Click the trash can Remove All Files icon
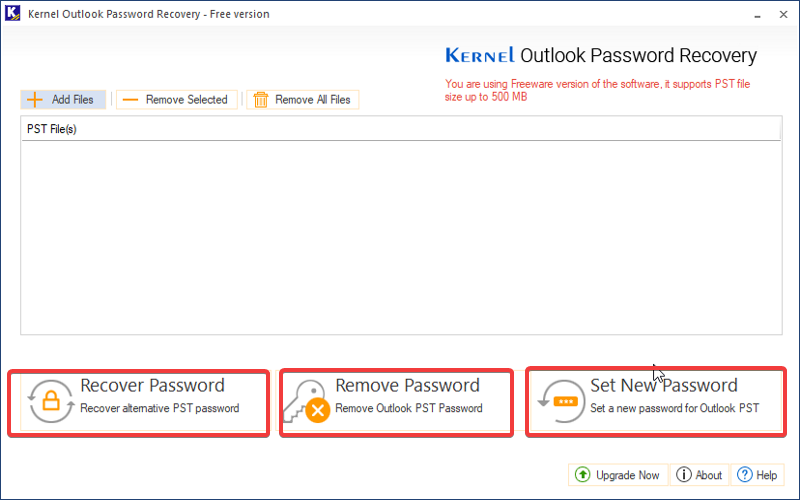Image resolution: width=800 pixels, height=500 pixels. tap(261, 99)
